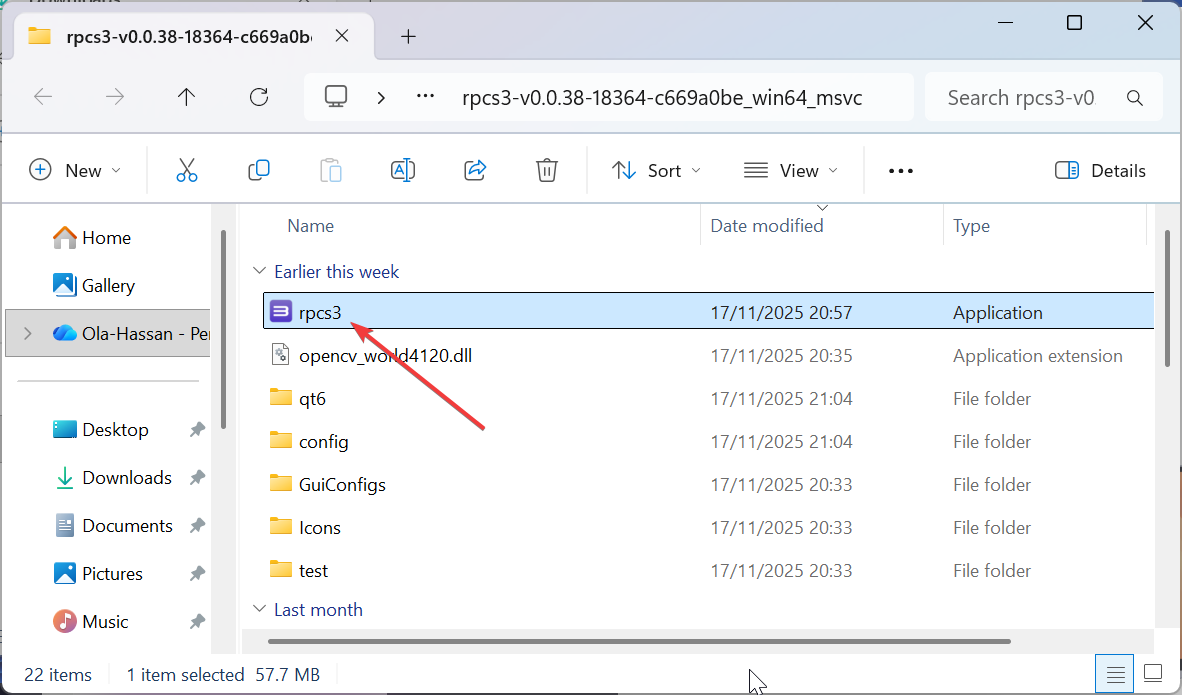This screenshot has height=695, width=1182.
Task: Open the See more three-dots toolbar menu
Action: point(901,171)
